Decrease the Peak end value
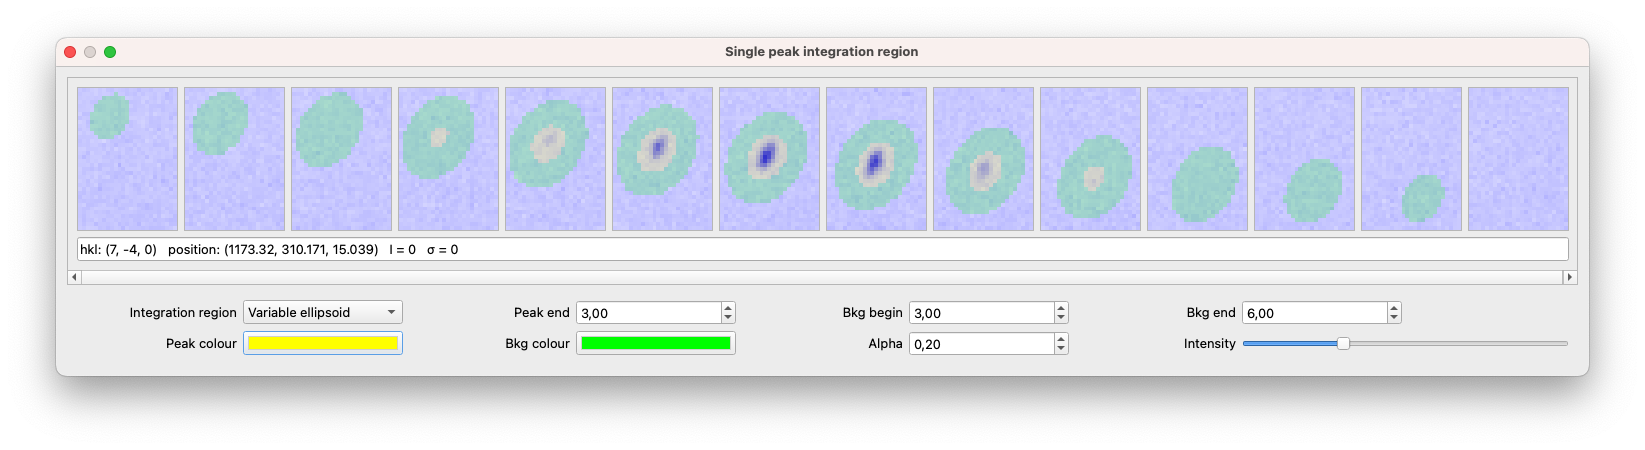 pos(728,318)
